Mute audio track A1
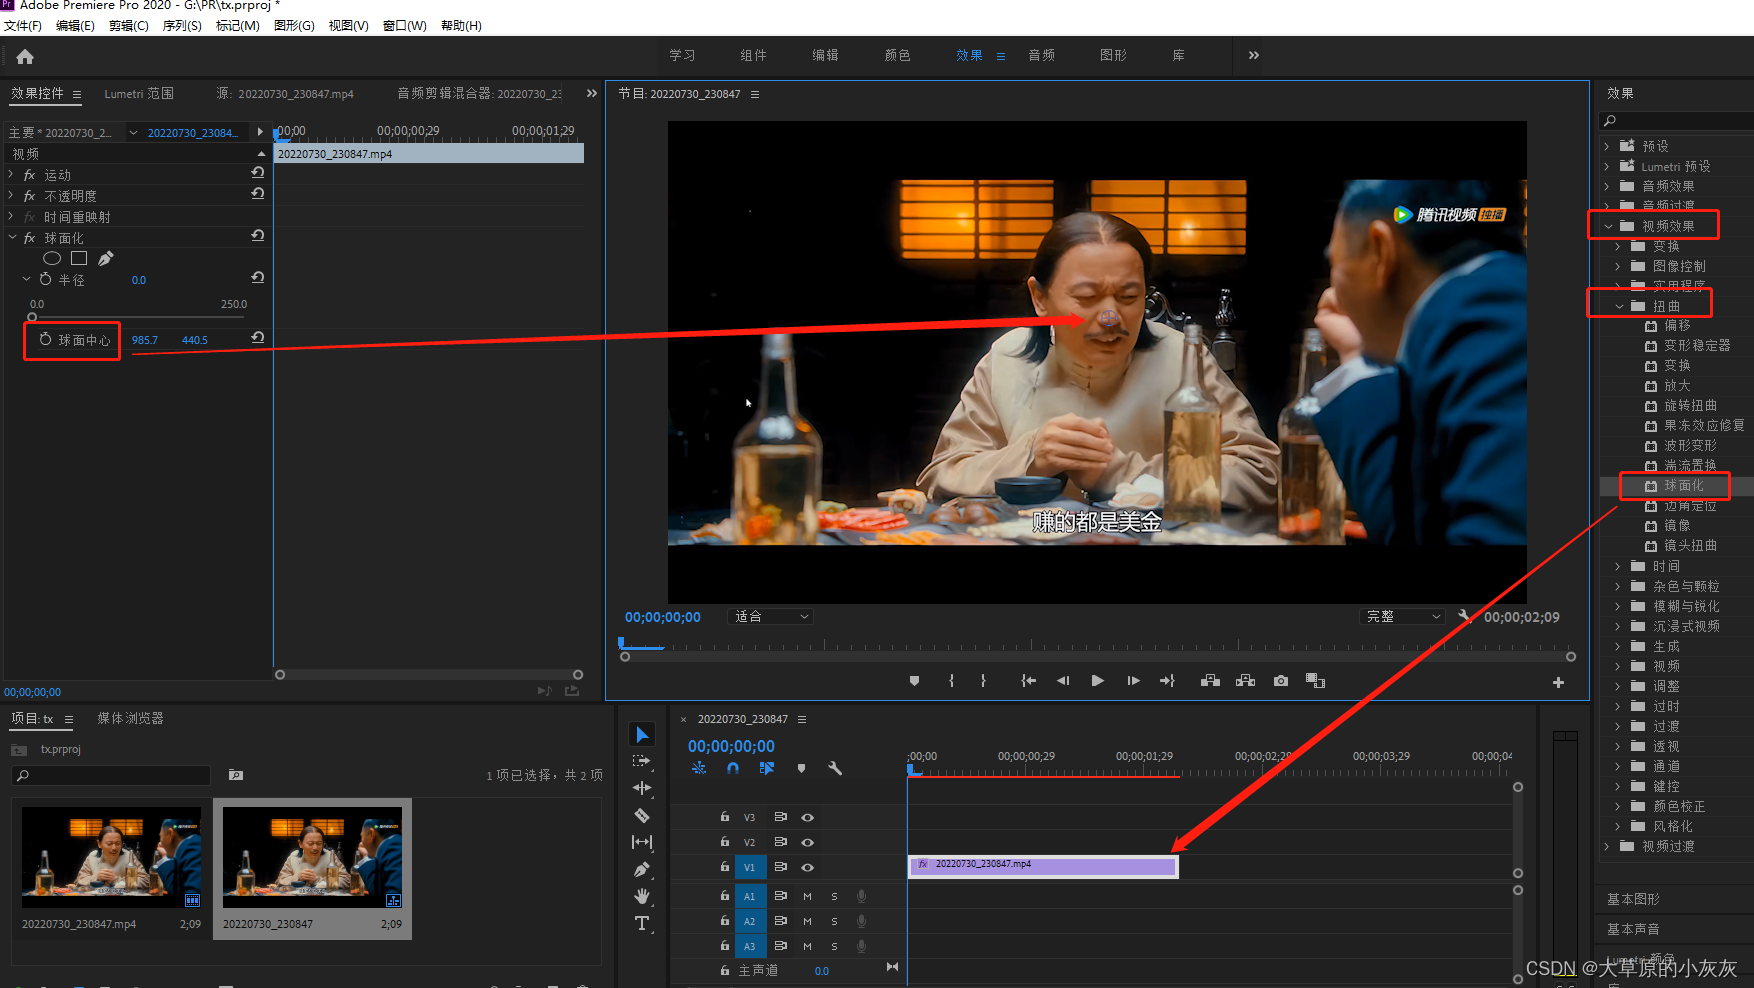 pos(807,896)
